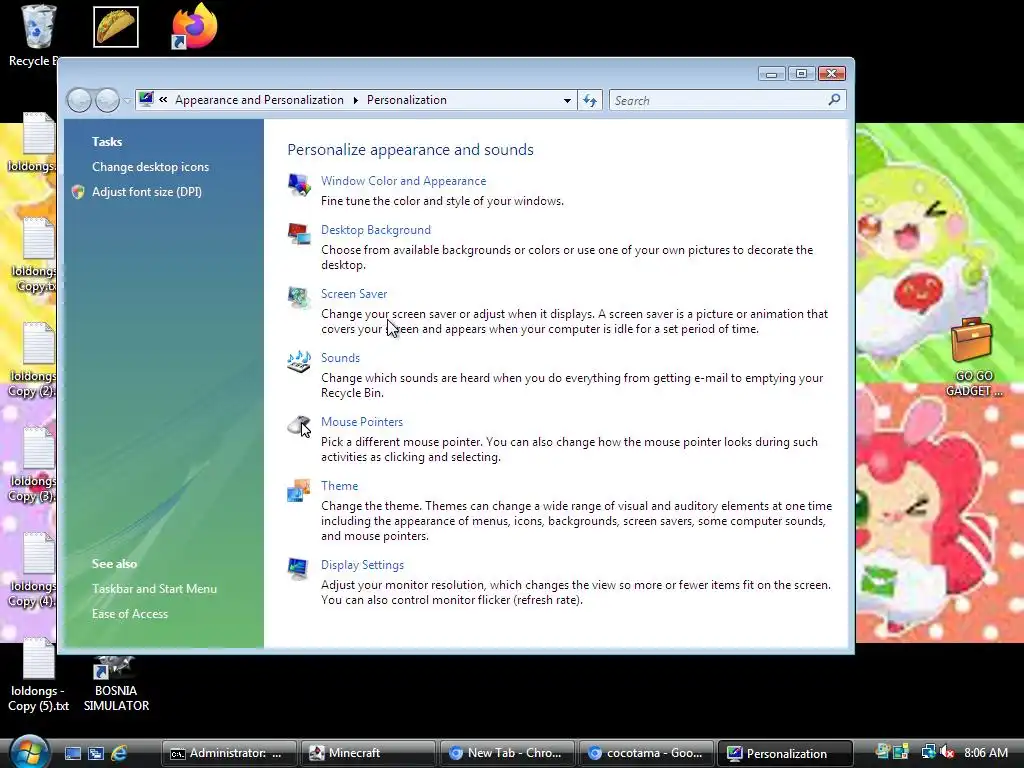Click the Mouse Pointers icon

pos(299,426)
